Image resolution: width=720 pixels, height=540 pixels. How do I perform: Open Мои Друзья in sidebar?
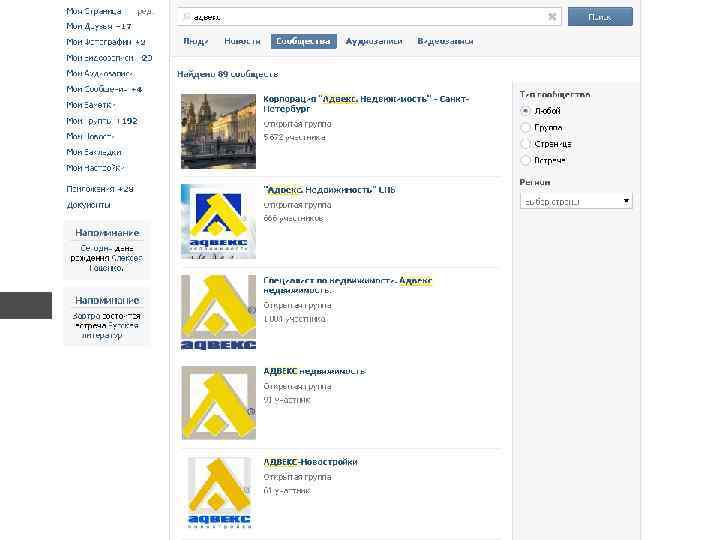99,26
